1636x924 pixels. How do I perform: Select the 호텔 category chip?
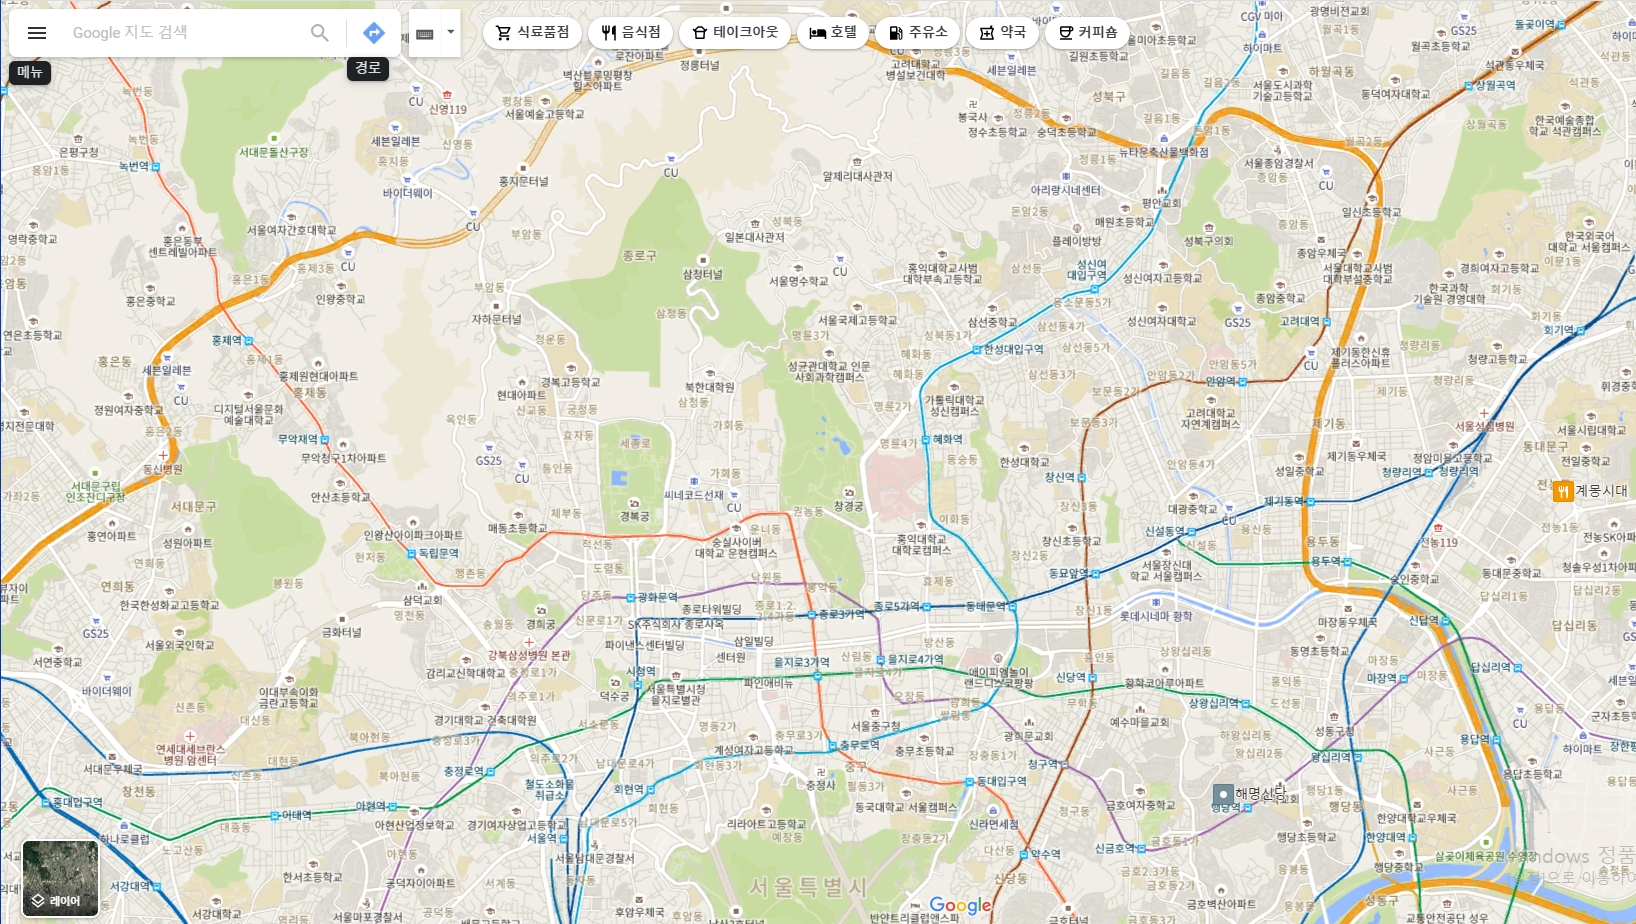[833, 33]
